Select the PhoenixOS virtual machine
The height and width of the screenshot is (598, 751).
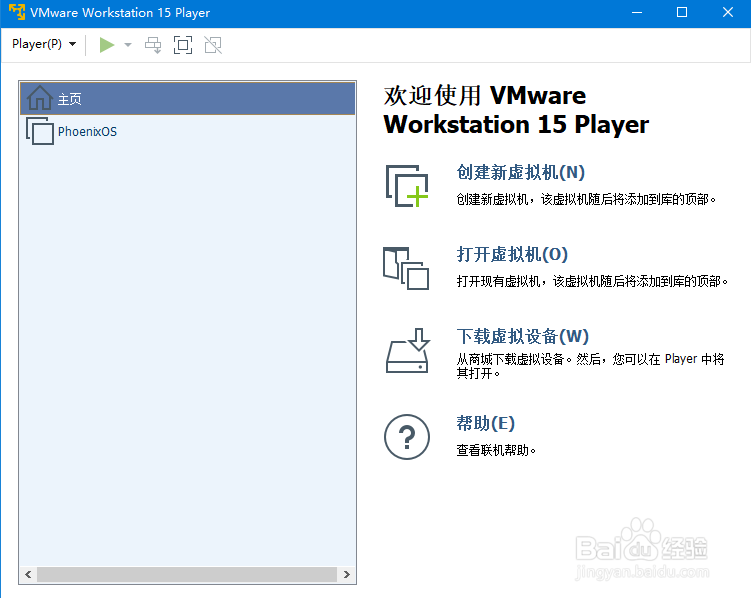click(x=187, y=131)
